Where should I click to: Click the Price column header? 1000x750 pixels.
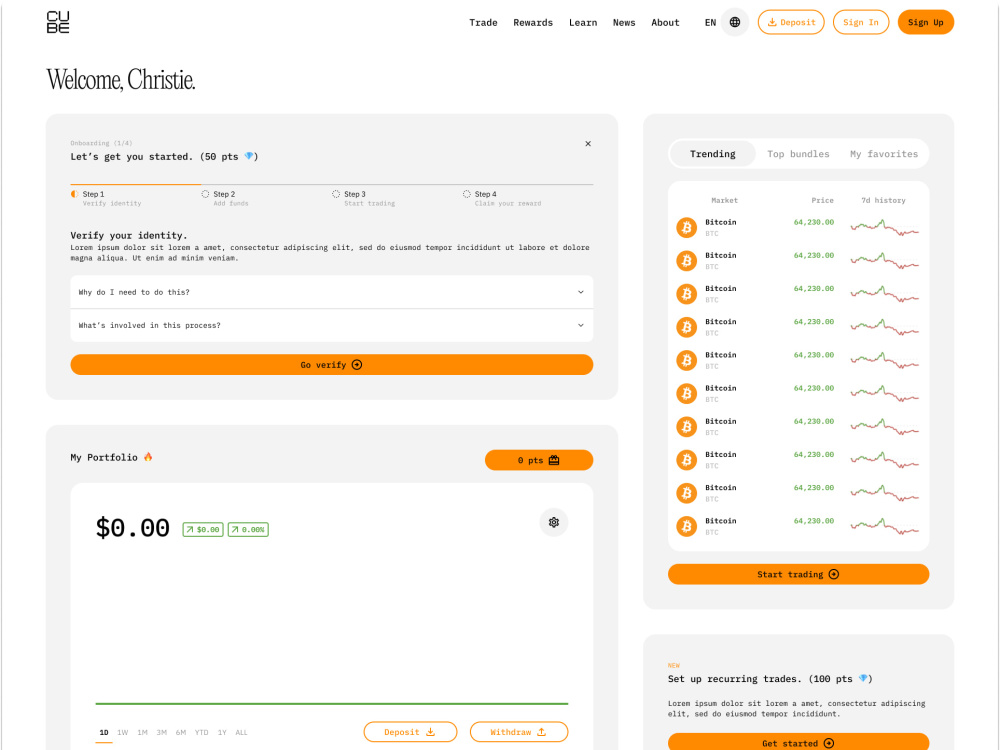click(822, 200)
